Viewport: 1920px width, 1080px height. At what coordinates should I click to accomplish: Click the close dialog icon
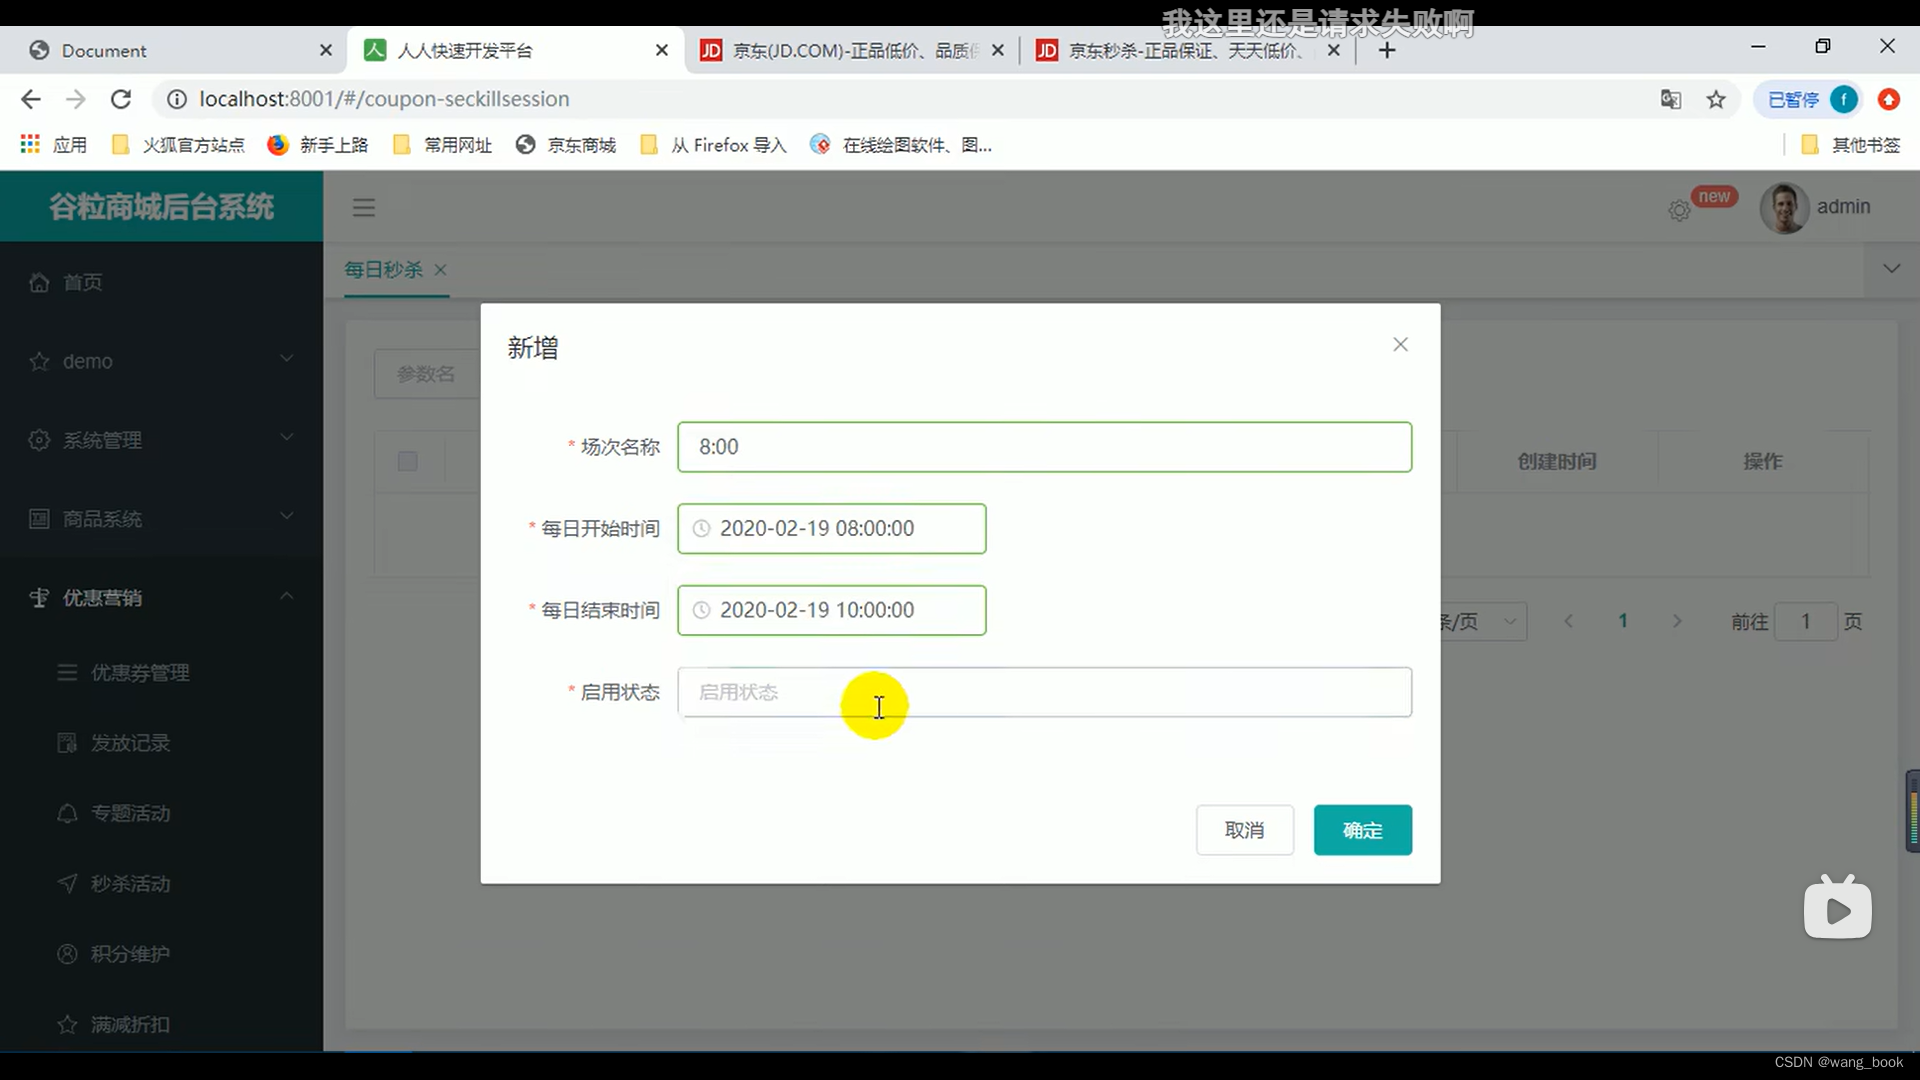click(1399, 344)
